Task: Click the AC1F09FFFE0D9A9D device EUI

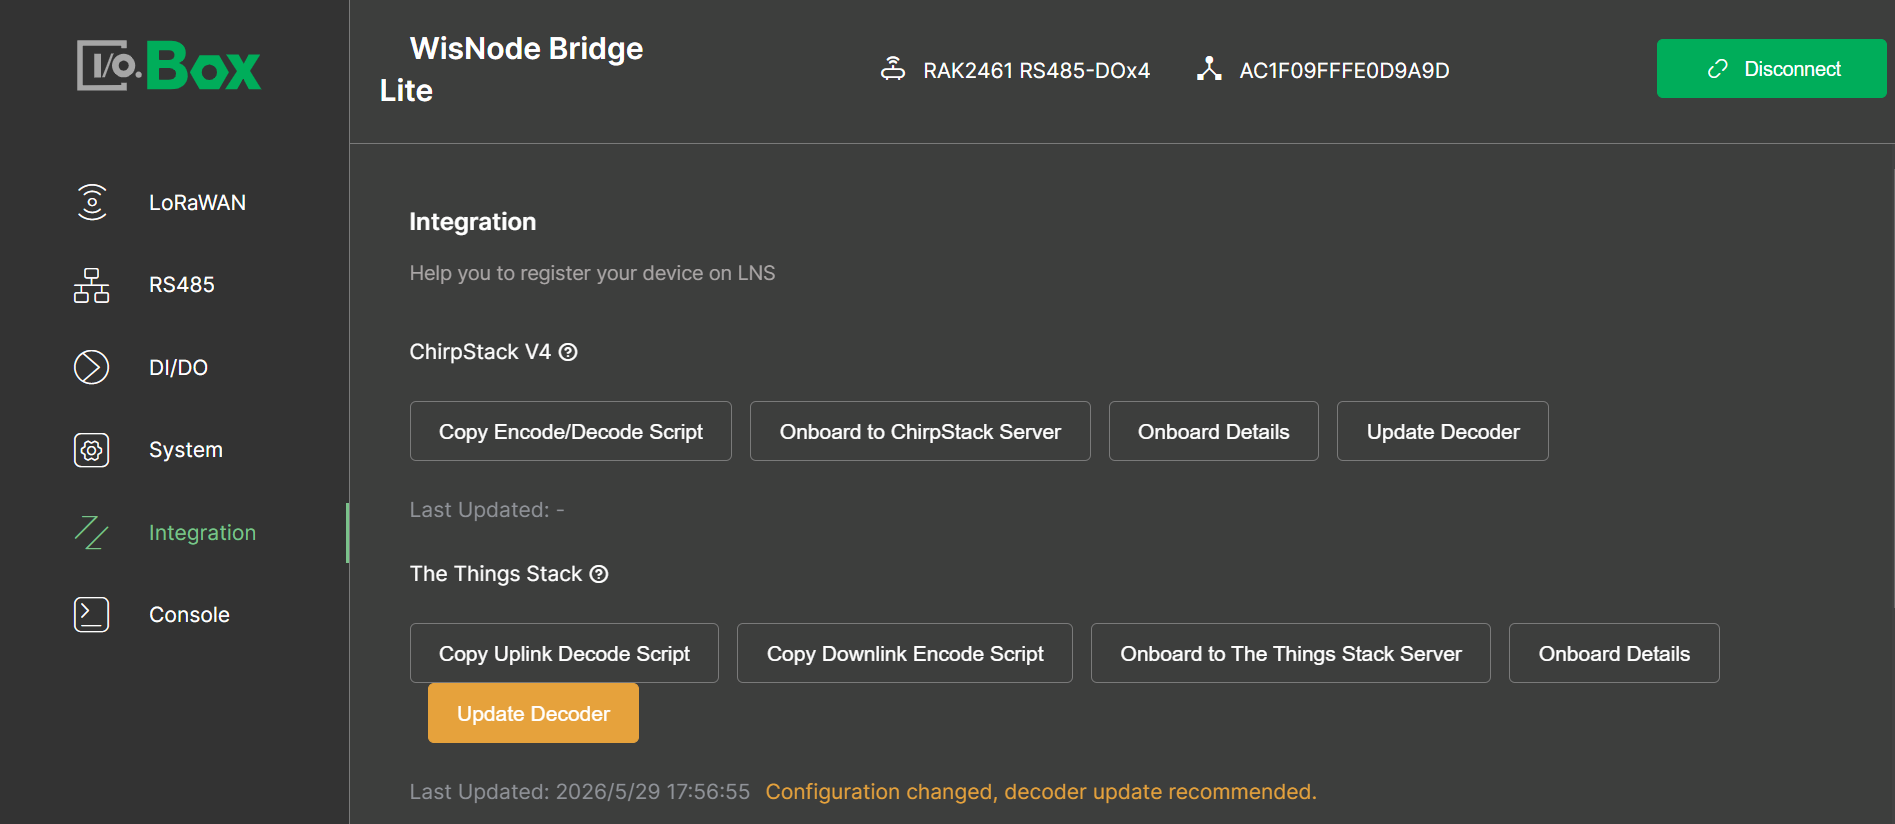Action: (1344, 70)
